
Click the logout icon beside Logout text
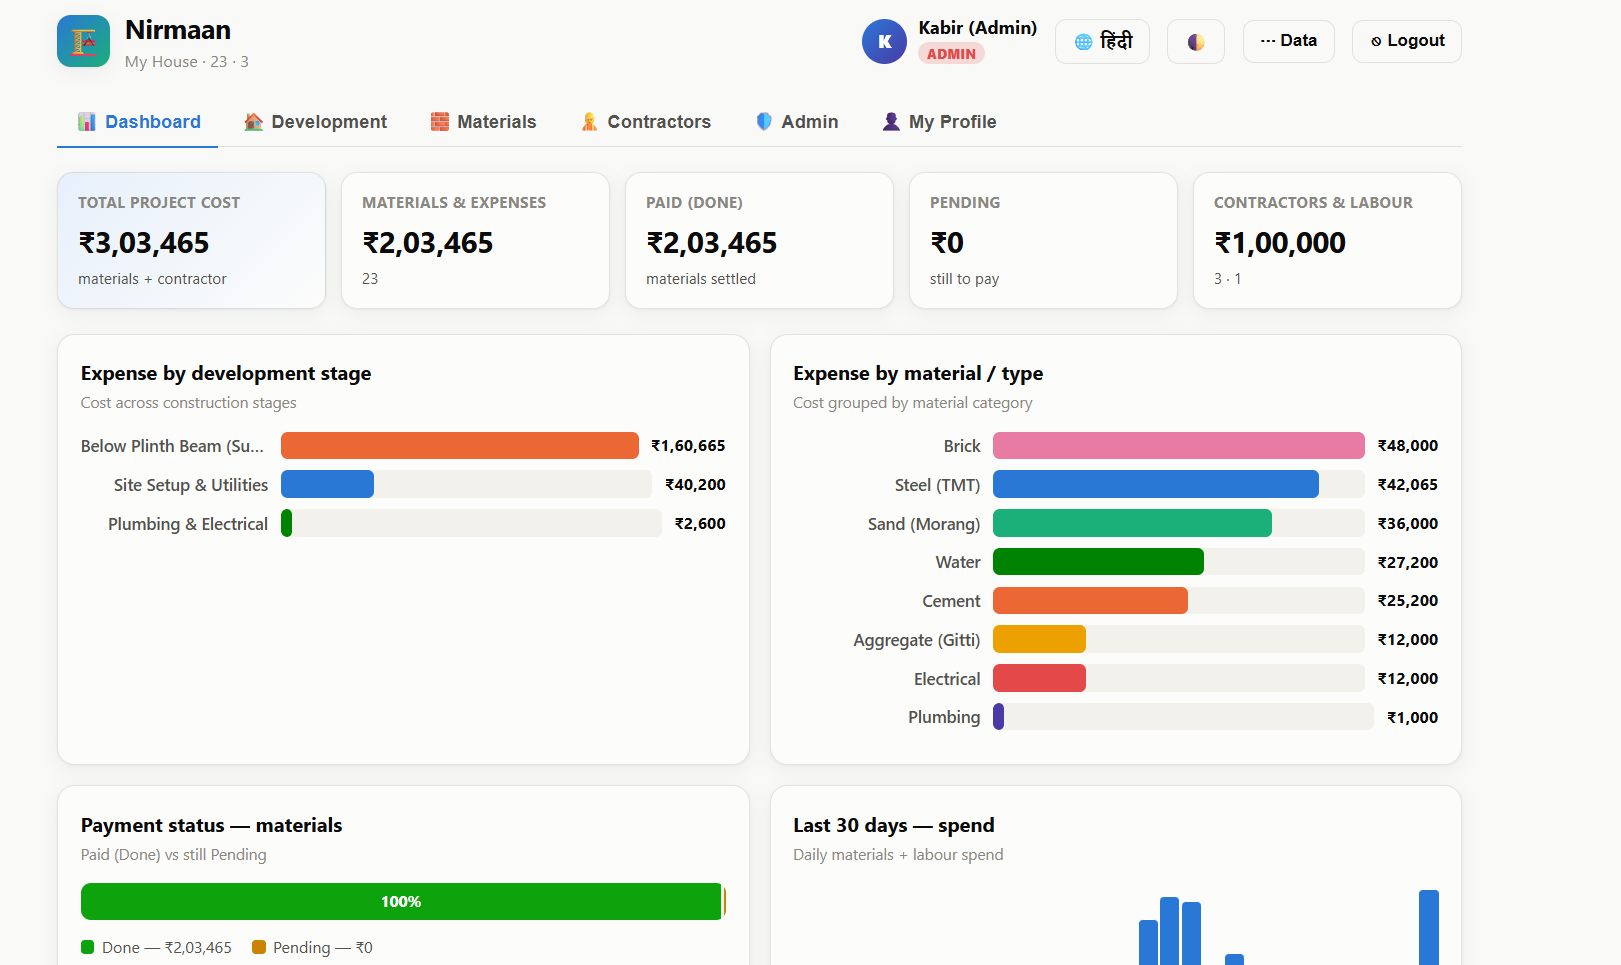coord(1376,41)
